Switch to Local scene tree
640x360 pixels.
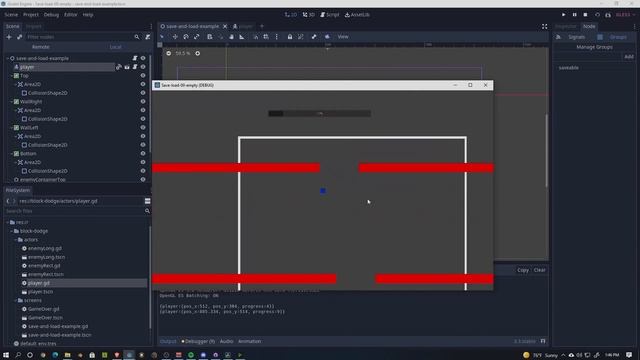[x=116, y=47]
